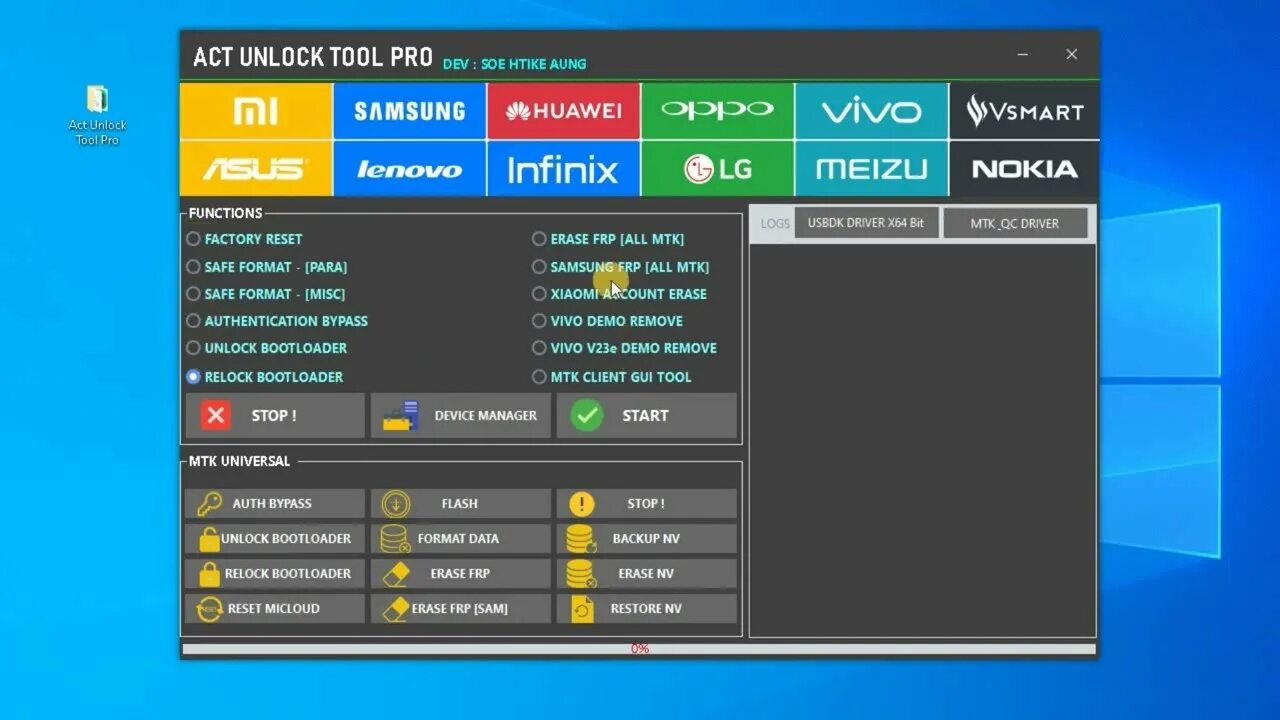Viewport: 1280px width, 720px height.
Task: Select the Unlock Bootloader radio option
Action: pyautogui.click(x=267, y=348)
